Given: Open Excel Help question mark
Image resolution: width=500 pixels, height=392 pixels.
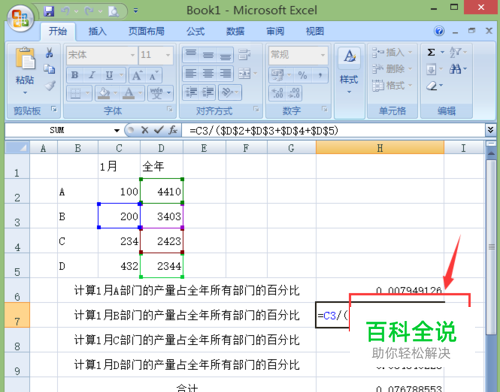Looking at the screenshot, I should (439, 31).
